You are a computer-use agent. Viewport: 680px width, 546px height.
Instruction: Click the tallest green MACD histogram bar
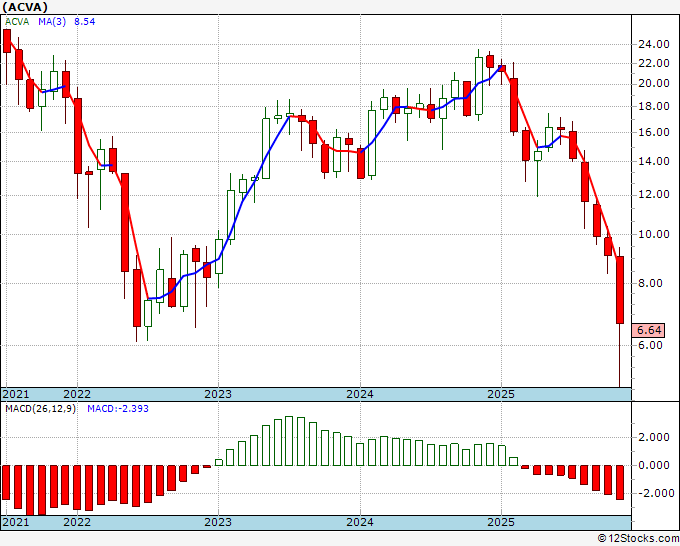(289, 441)
